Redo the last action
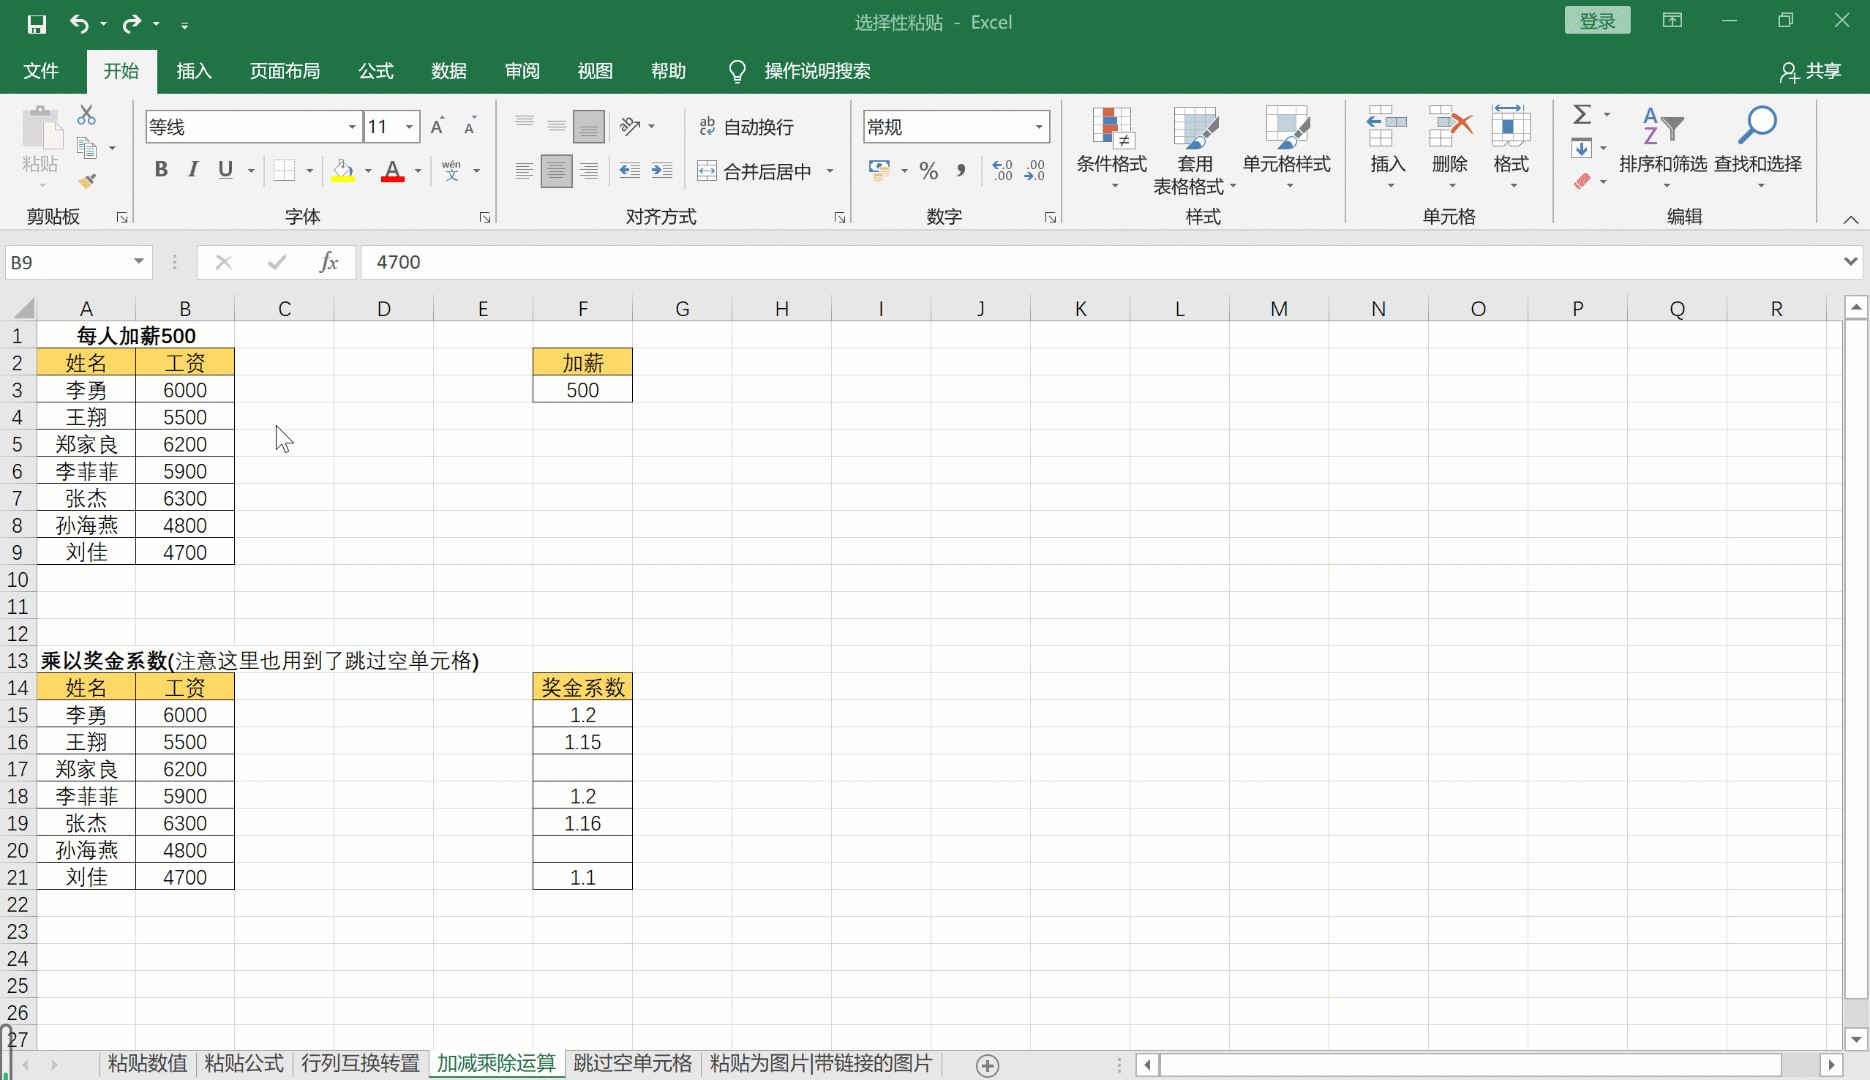The height and width of the screenshot is (1080, 1870). tap(132, 23)
